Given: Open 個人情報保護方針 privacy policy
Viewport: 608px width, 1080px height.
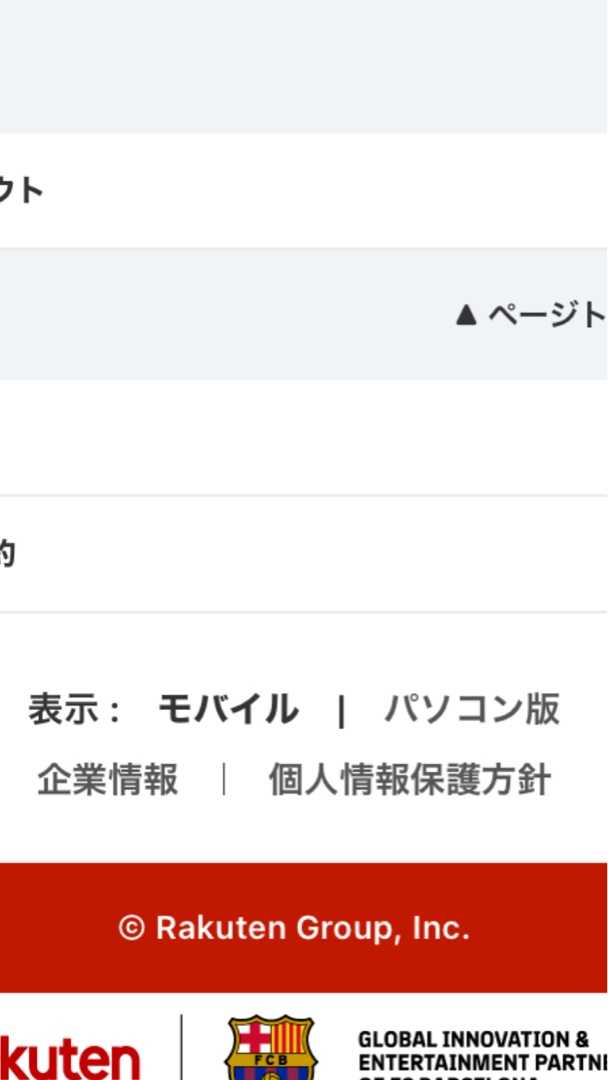Looking at the screenshot, I should 409,780.
